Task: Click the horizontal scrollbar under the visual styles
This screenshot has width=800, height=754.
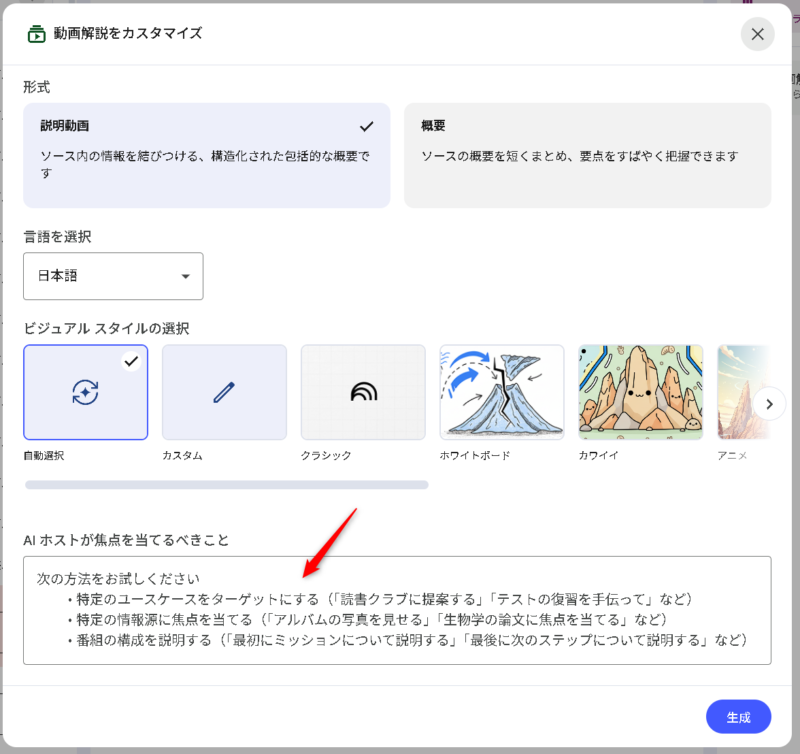Action: [x=226, y=485]
